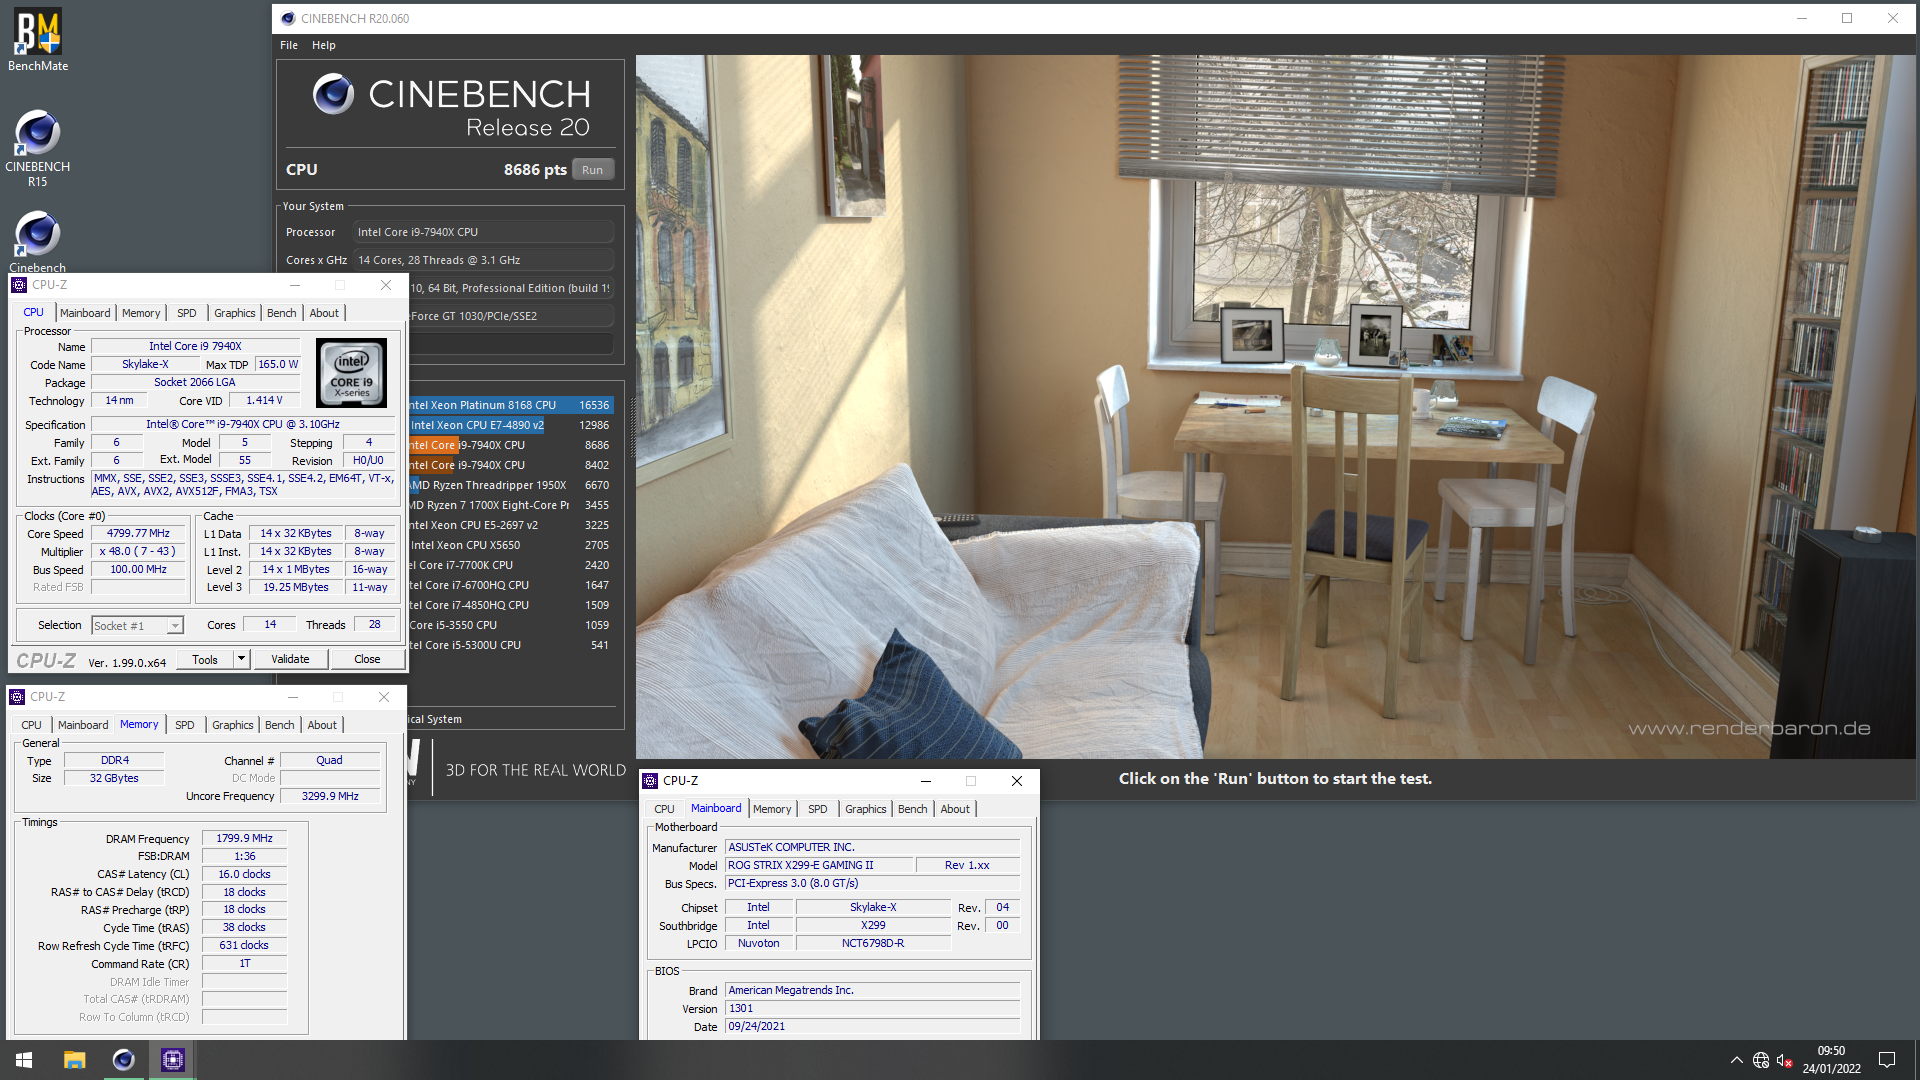This screenshot has width=1920, height=1080.
Task: Select the i9-7940X ranking row scoring 8402
Action: pos(511,465)
